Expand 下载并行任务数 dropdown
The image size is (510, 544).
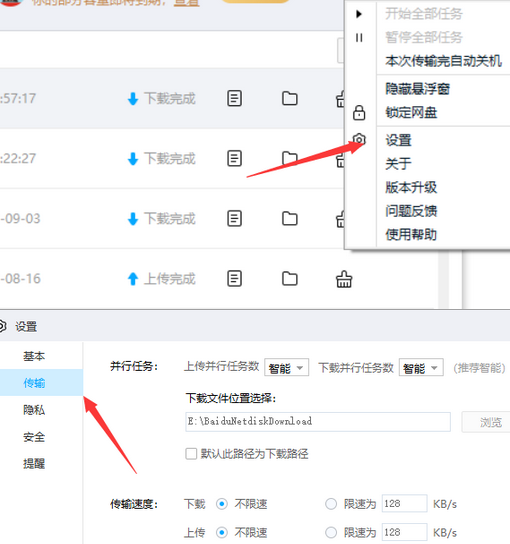point(421,368)
